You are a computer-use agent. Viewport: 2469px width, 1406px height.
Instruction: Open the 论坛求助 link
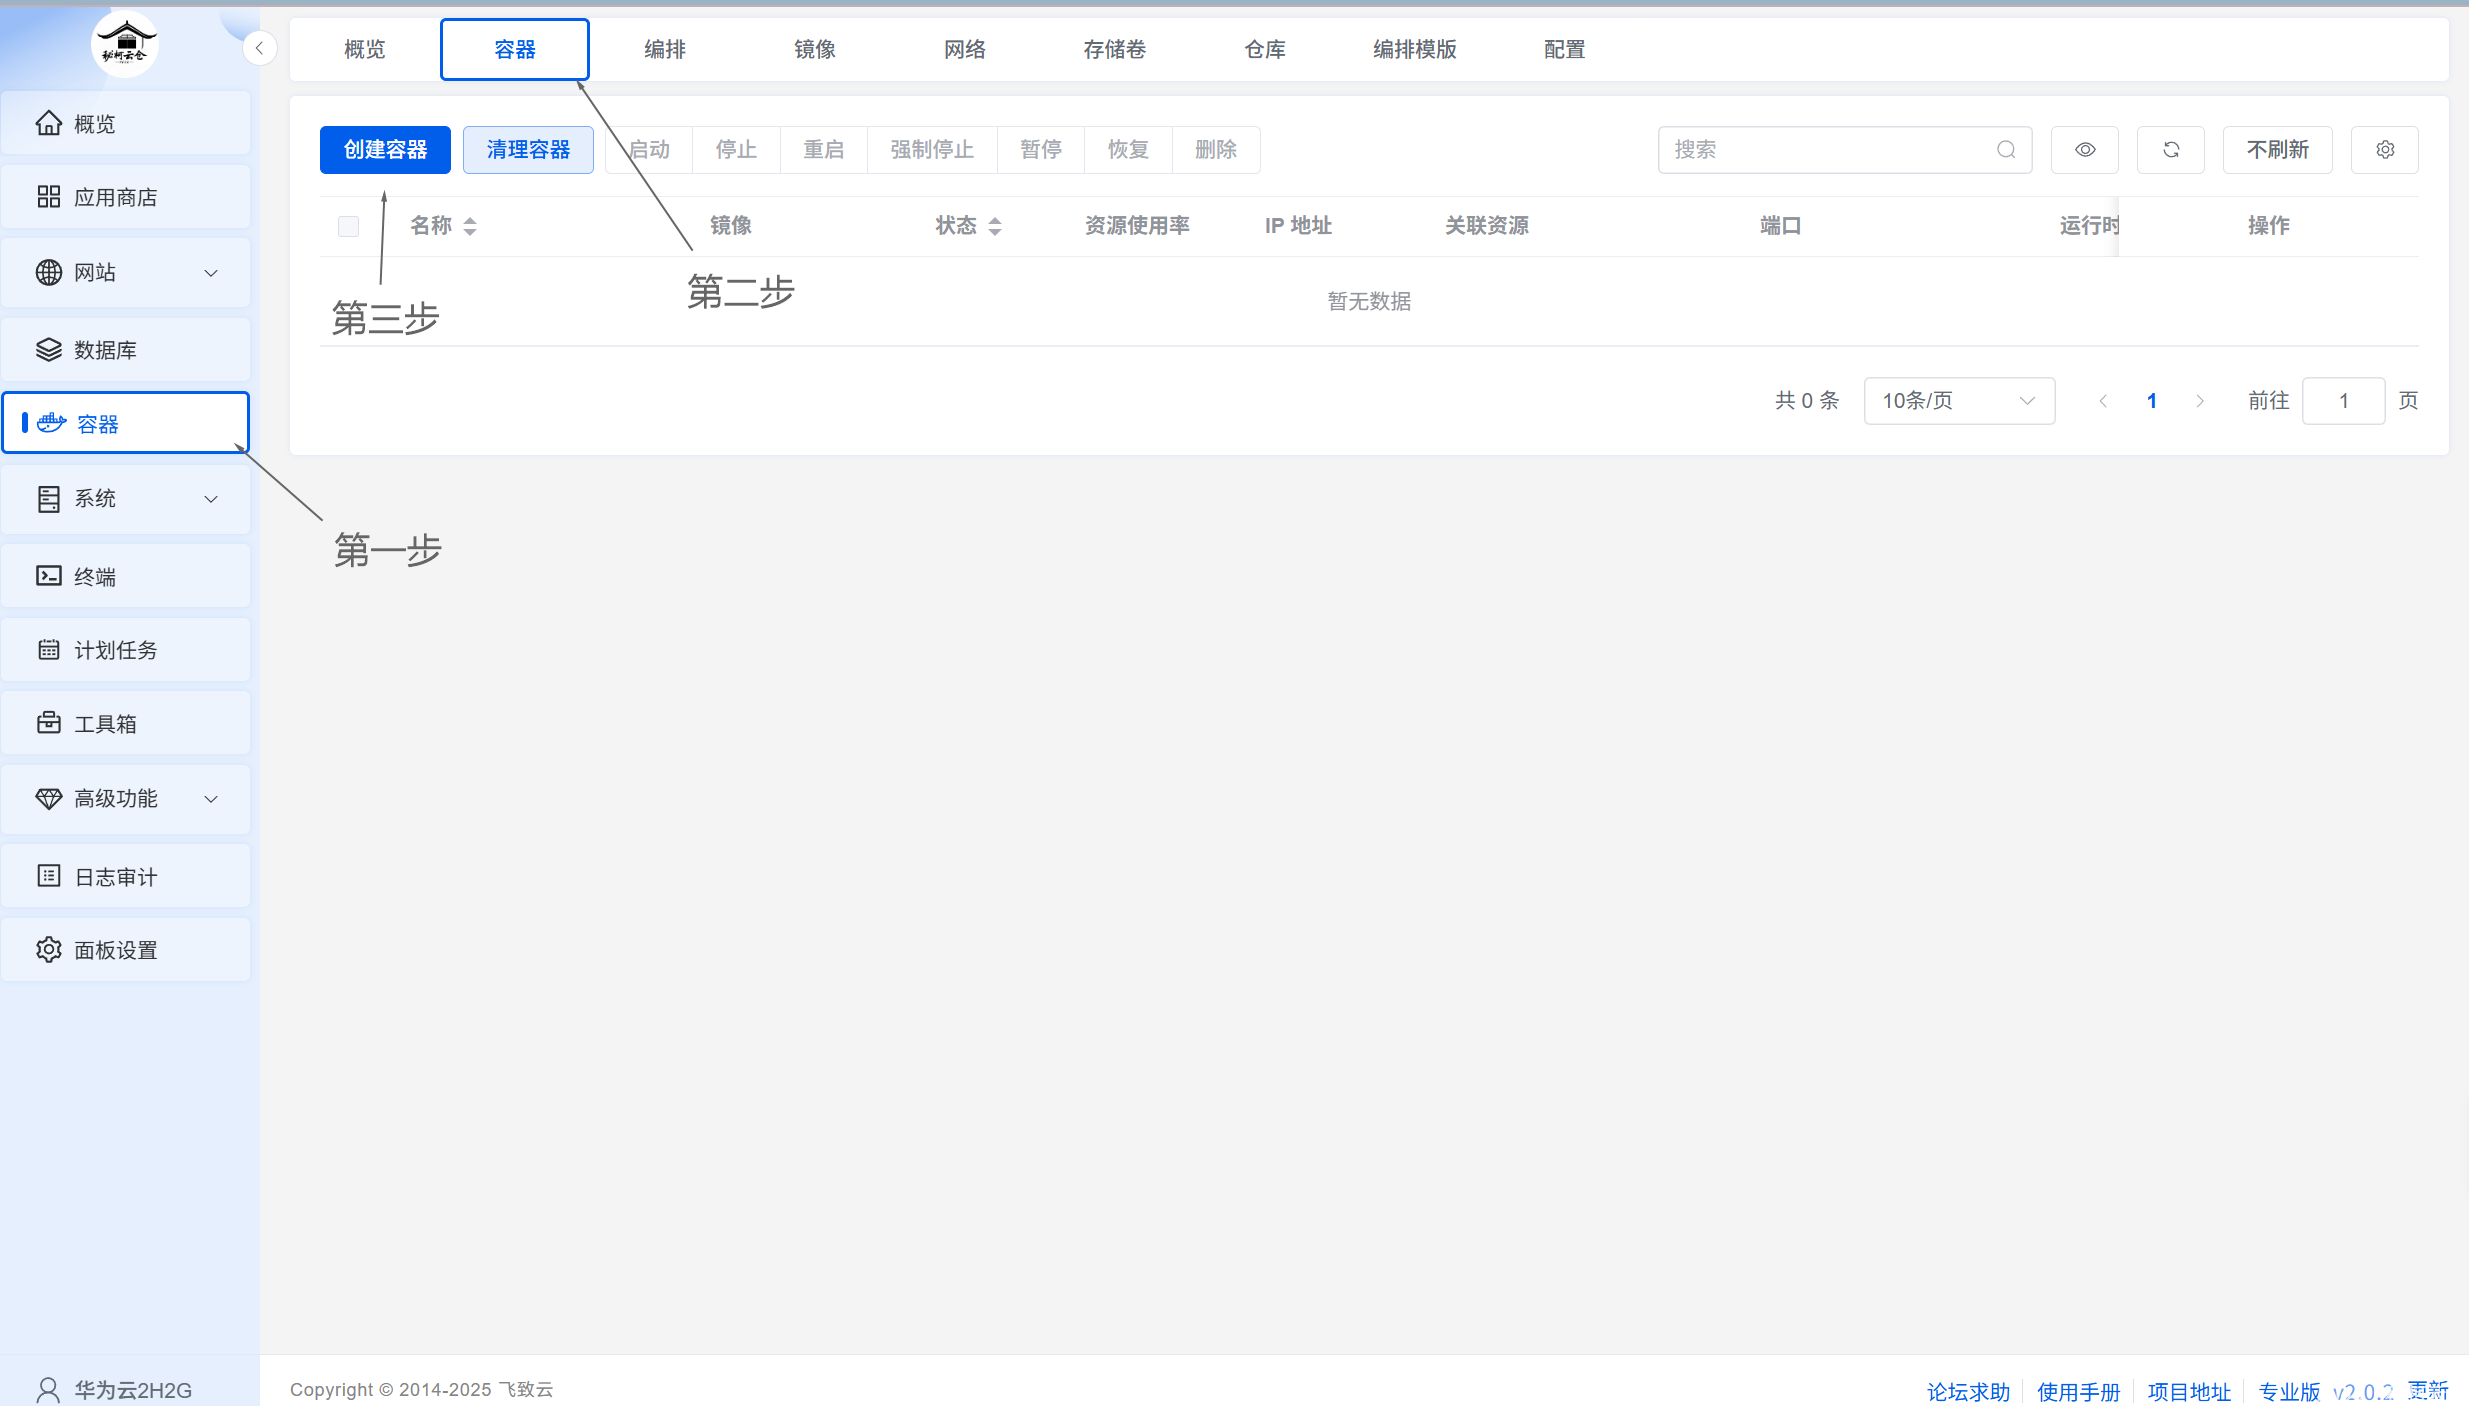click(x=1968, y=1391)
